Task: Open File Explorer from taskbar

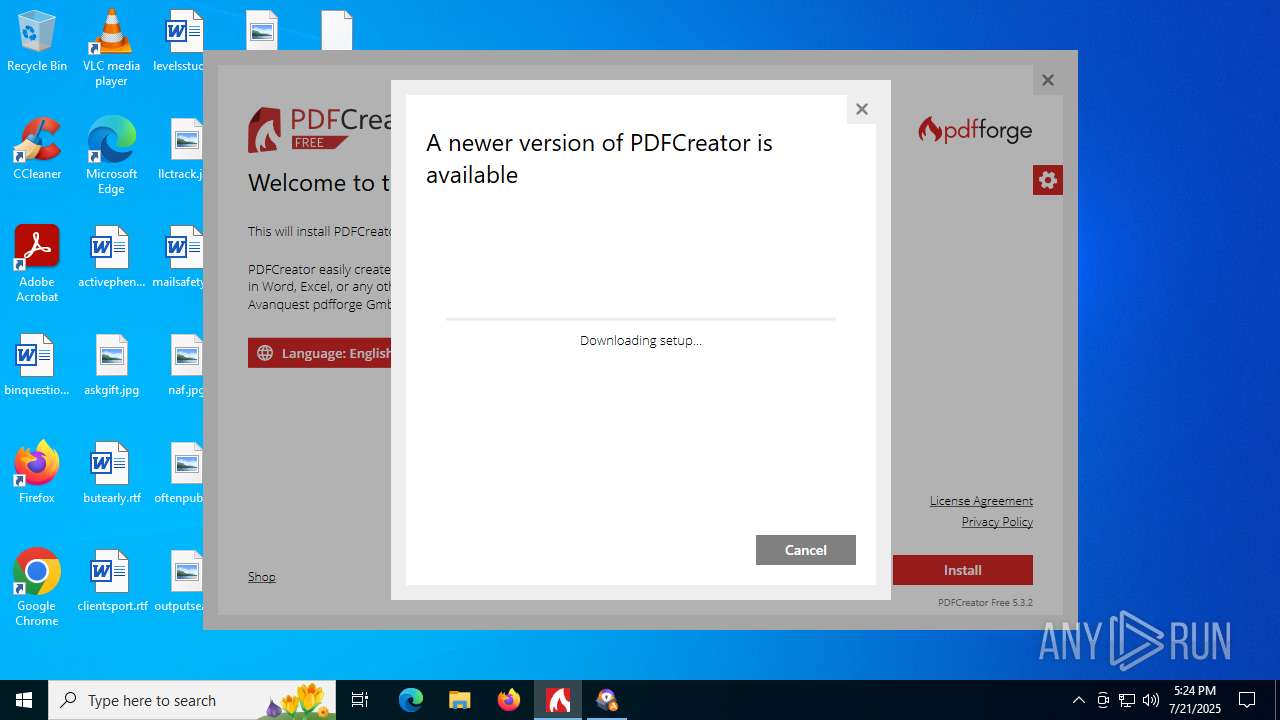Action: pyautogui.click(x=460, y=700)
